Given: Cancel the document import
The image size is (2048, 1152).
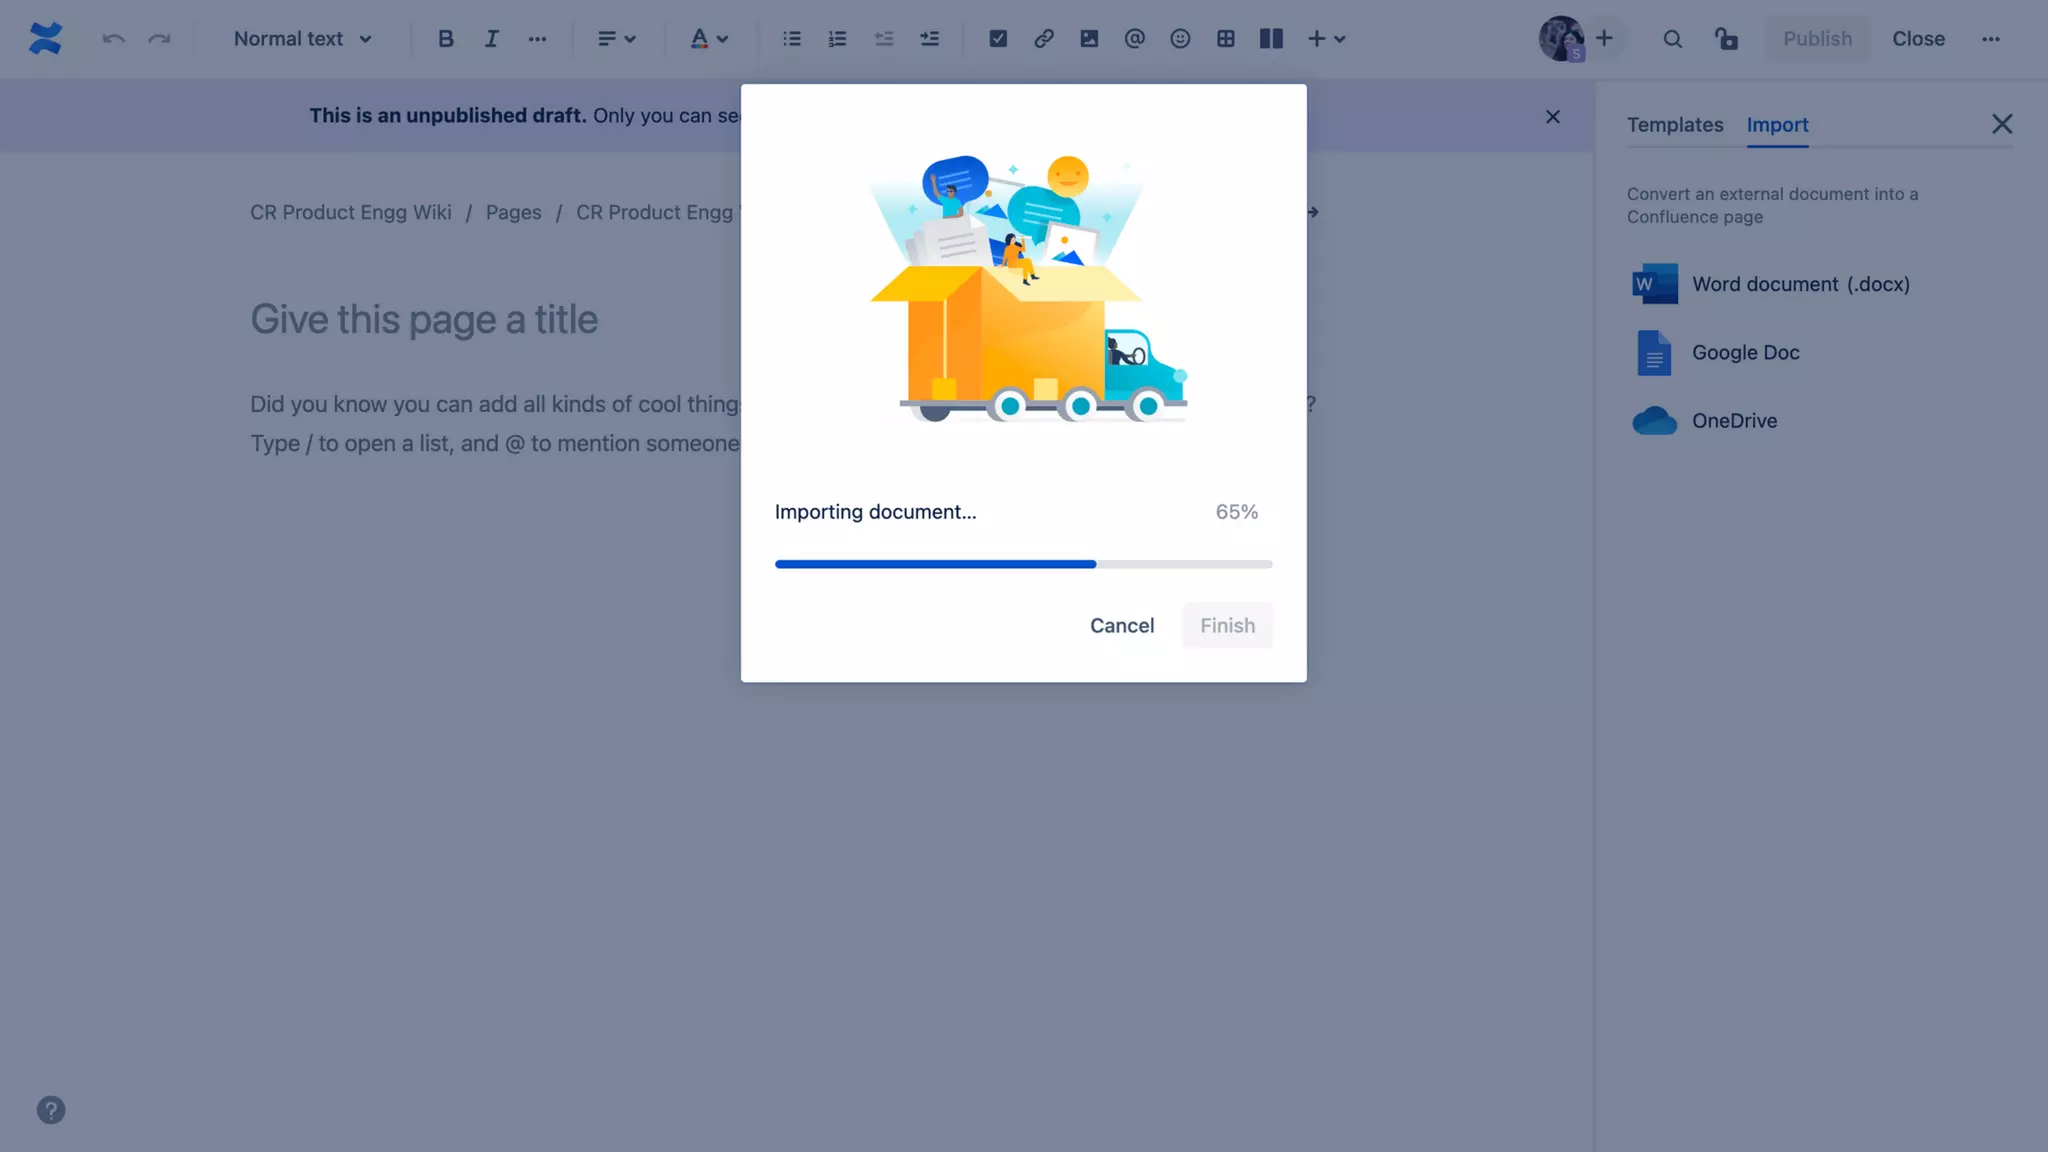Looking at the screenshot, I should [1121, 625].
